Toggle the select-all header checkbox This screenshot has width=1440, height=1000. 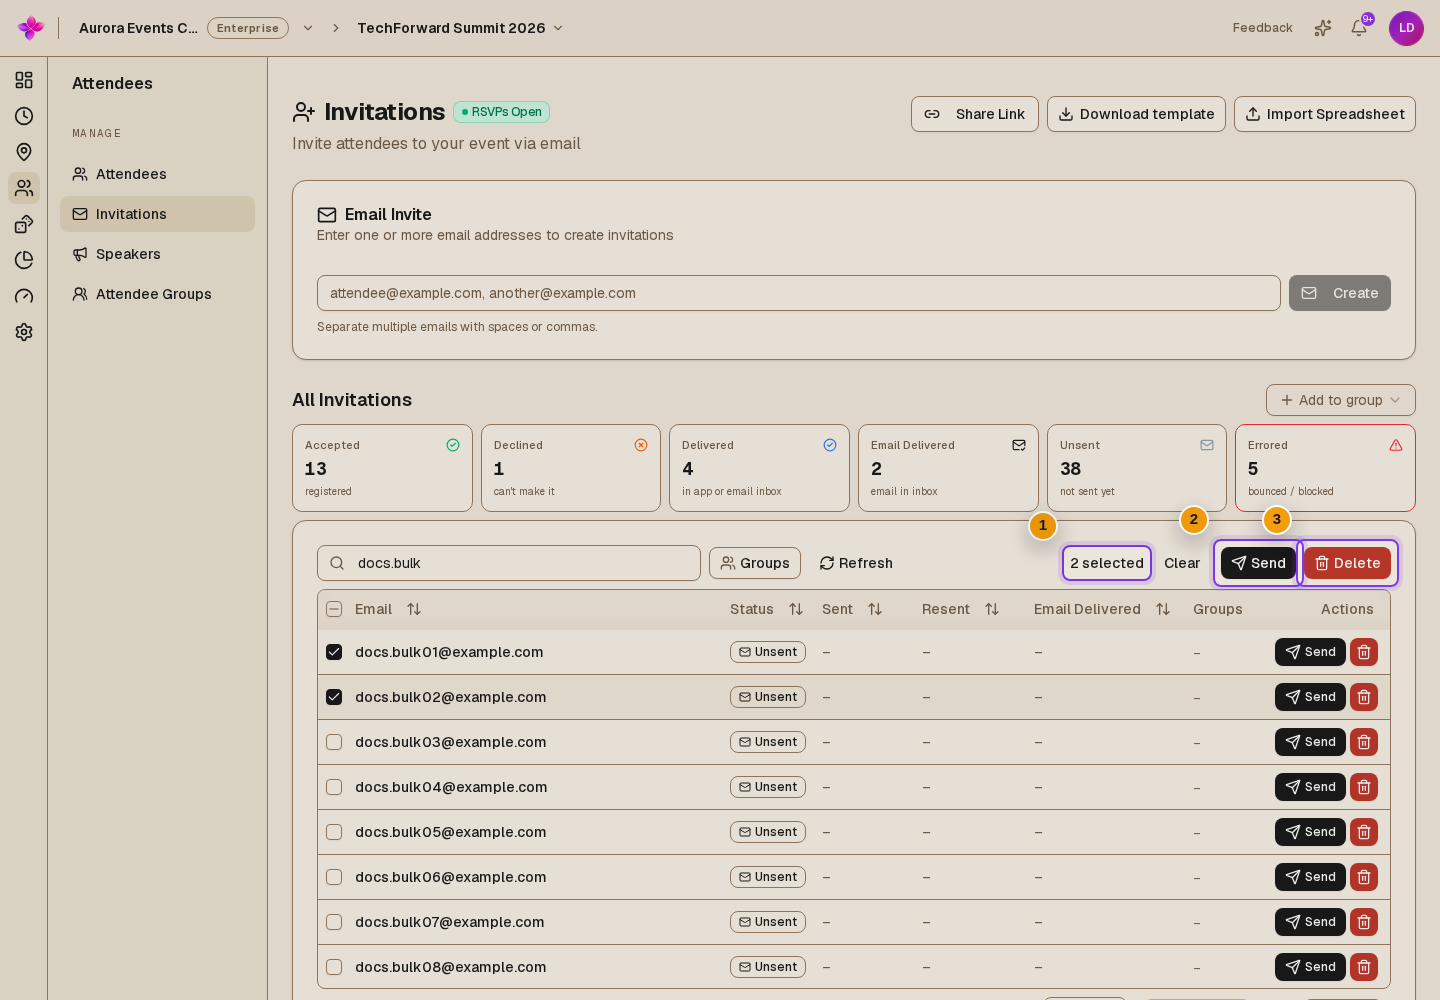334,609
